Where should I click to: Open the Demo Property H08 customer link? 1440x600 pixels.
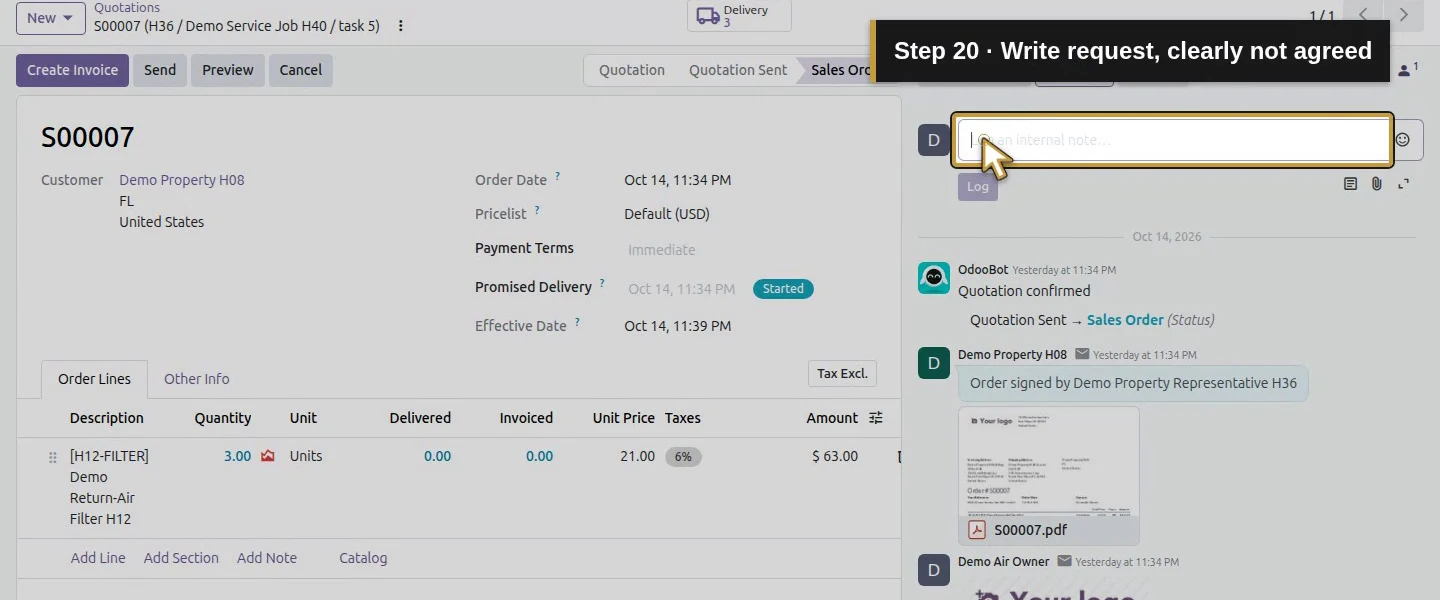point(182,180)
